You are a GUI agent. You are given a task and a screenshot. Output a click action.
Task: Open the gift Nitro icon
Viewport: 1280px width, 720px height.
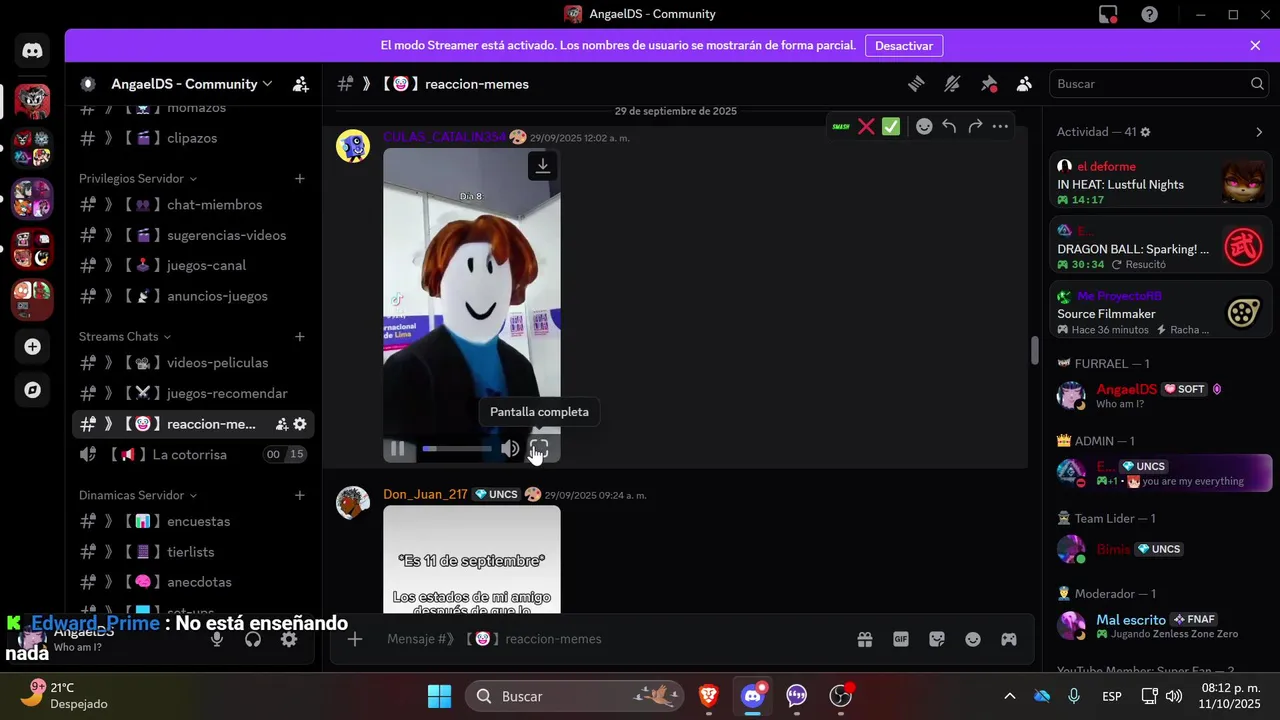click(x=864, y=639)
